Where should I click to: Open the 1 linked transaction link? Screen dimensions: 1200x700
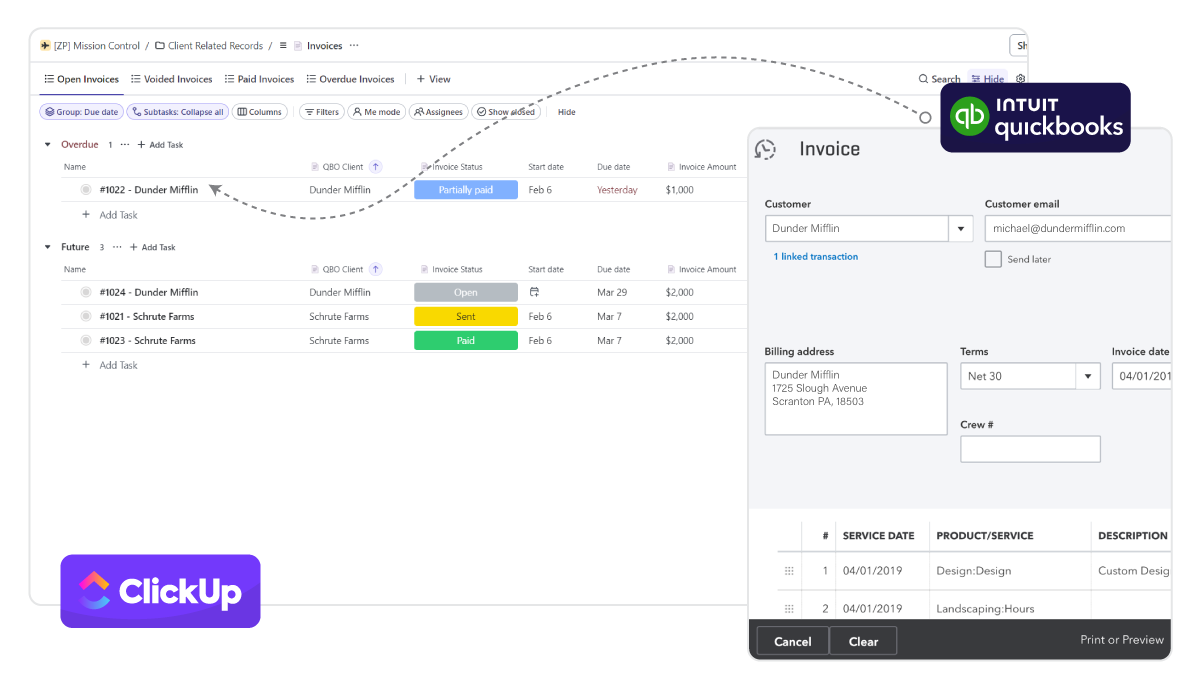click(815, 256)
